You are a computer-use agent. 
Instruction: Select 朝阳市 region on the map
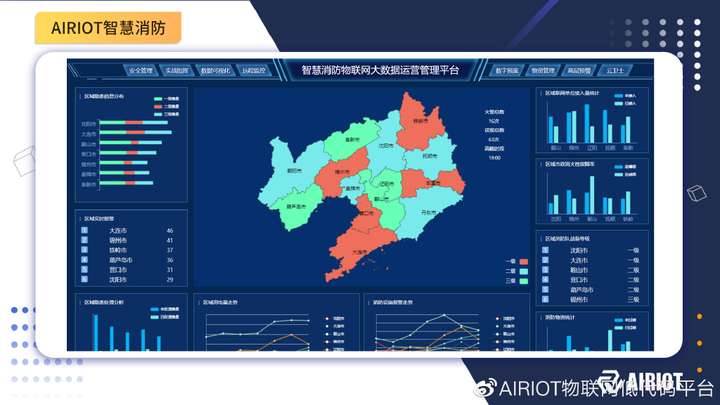294,171
